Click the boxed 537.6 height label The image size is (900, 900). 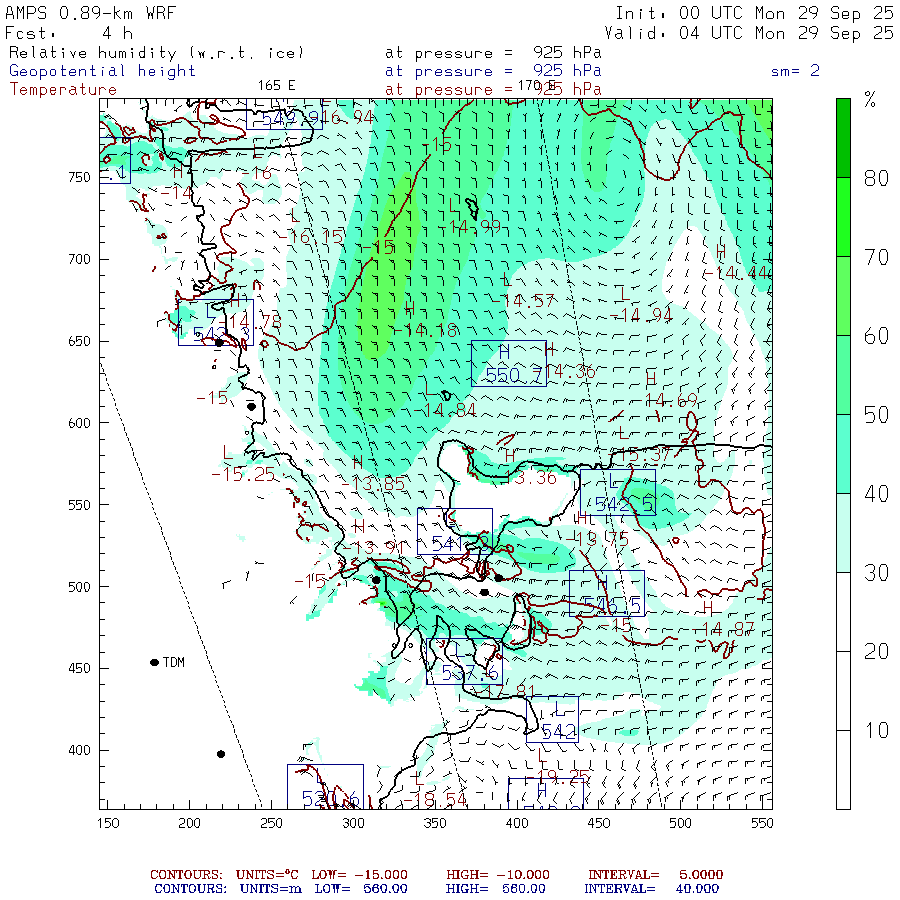(x=462, y=661)
